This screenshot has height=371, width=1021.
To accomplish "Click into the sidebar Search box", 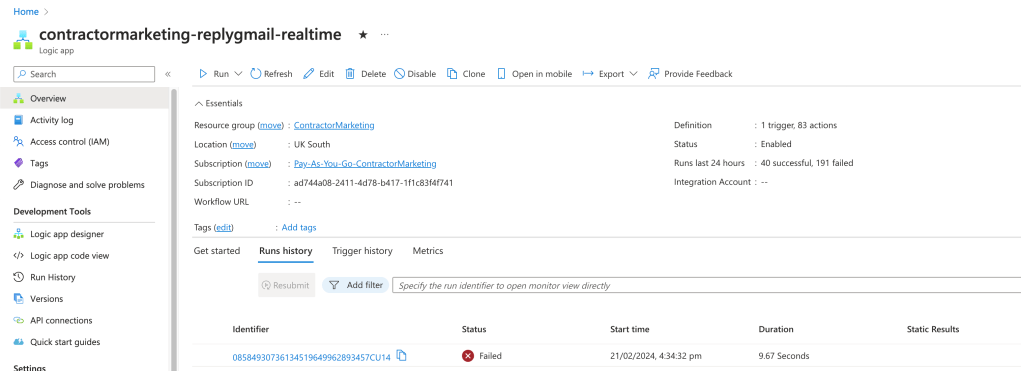I will (x=84, y=74).
